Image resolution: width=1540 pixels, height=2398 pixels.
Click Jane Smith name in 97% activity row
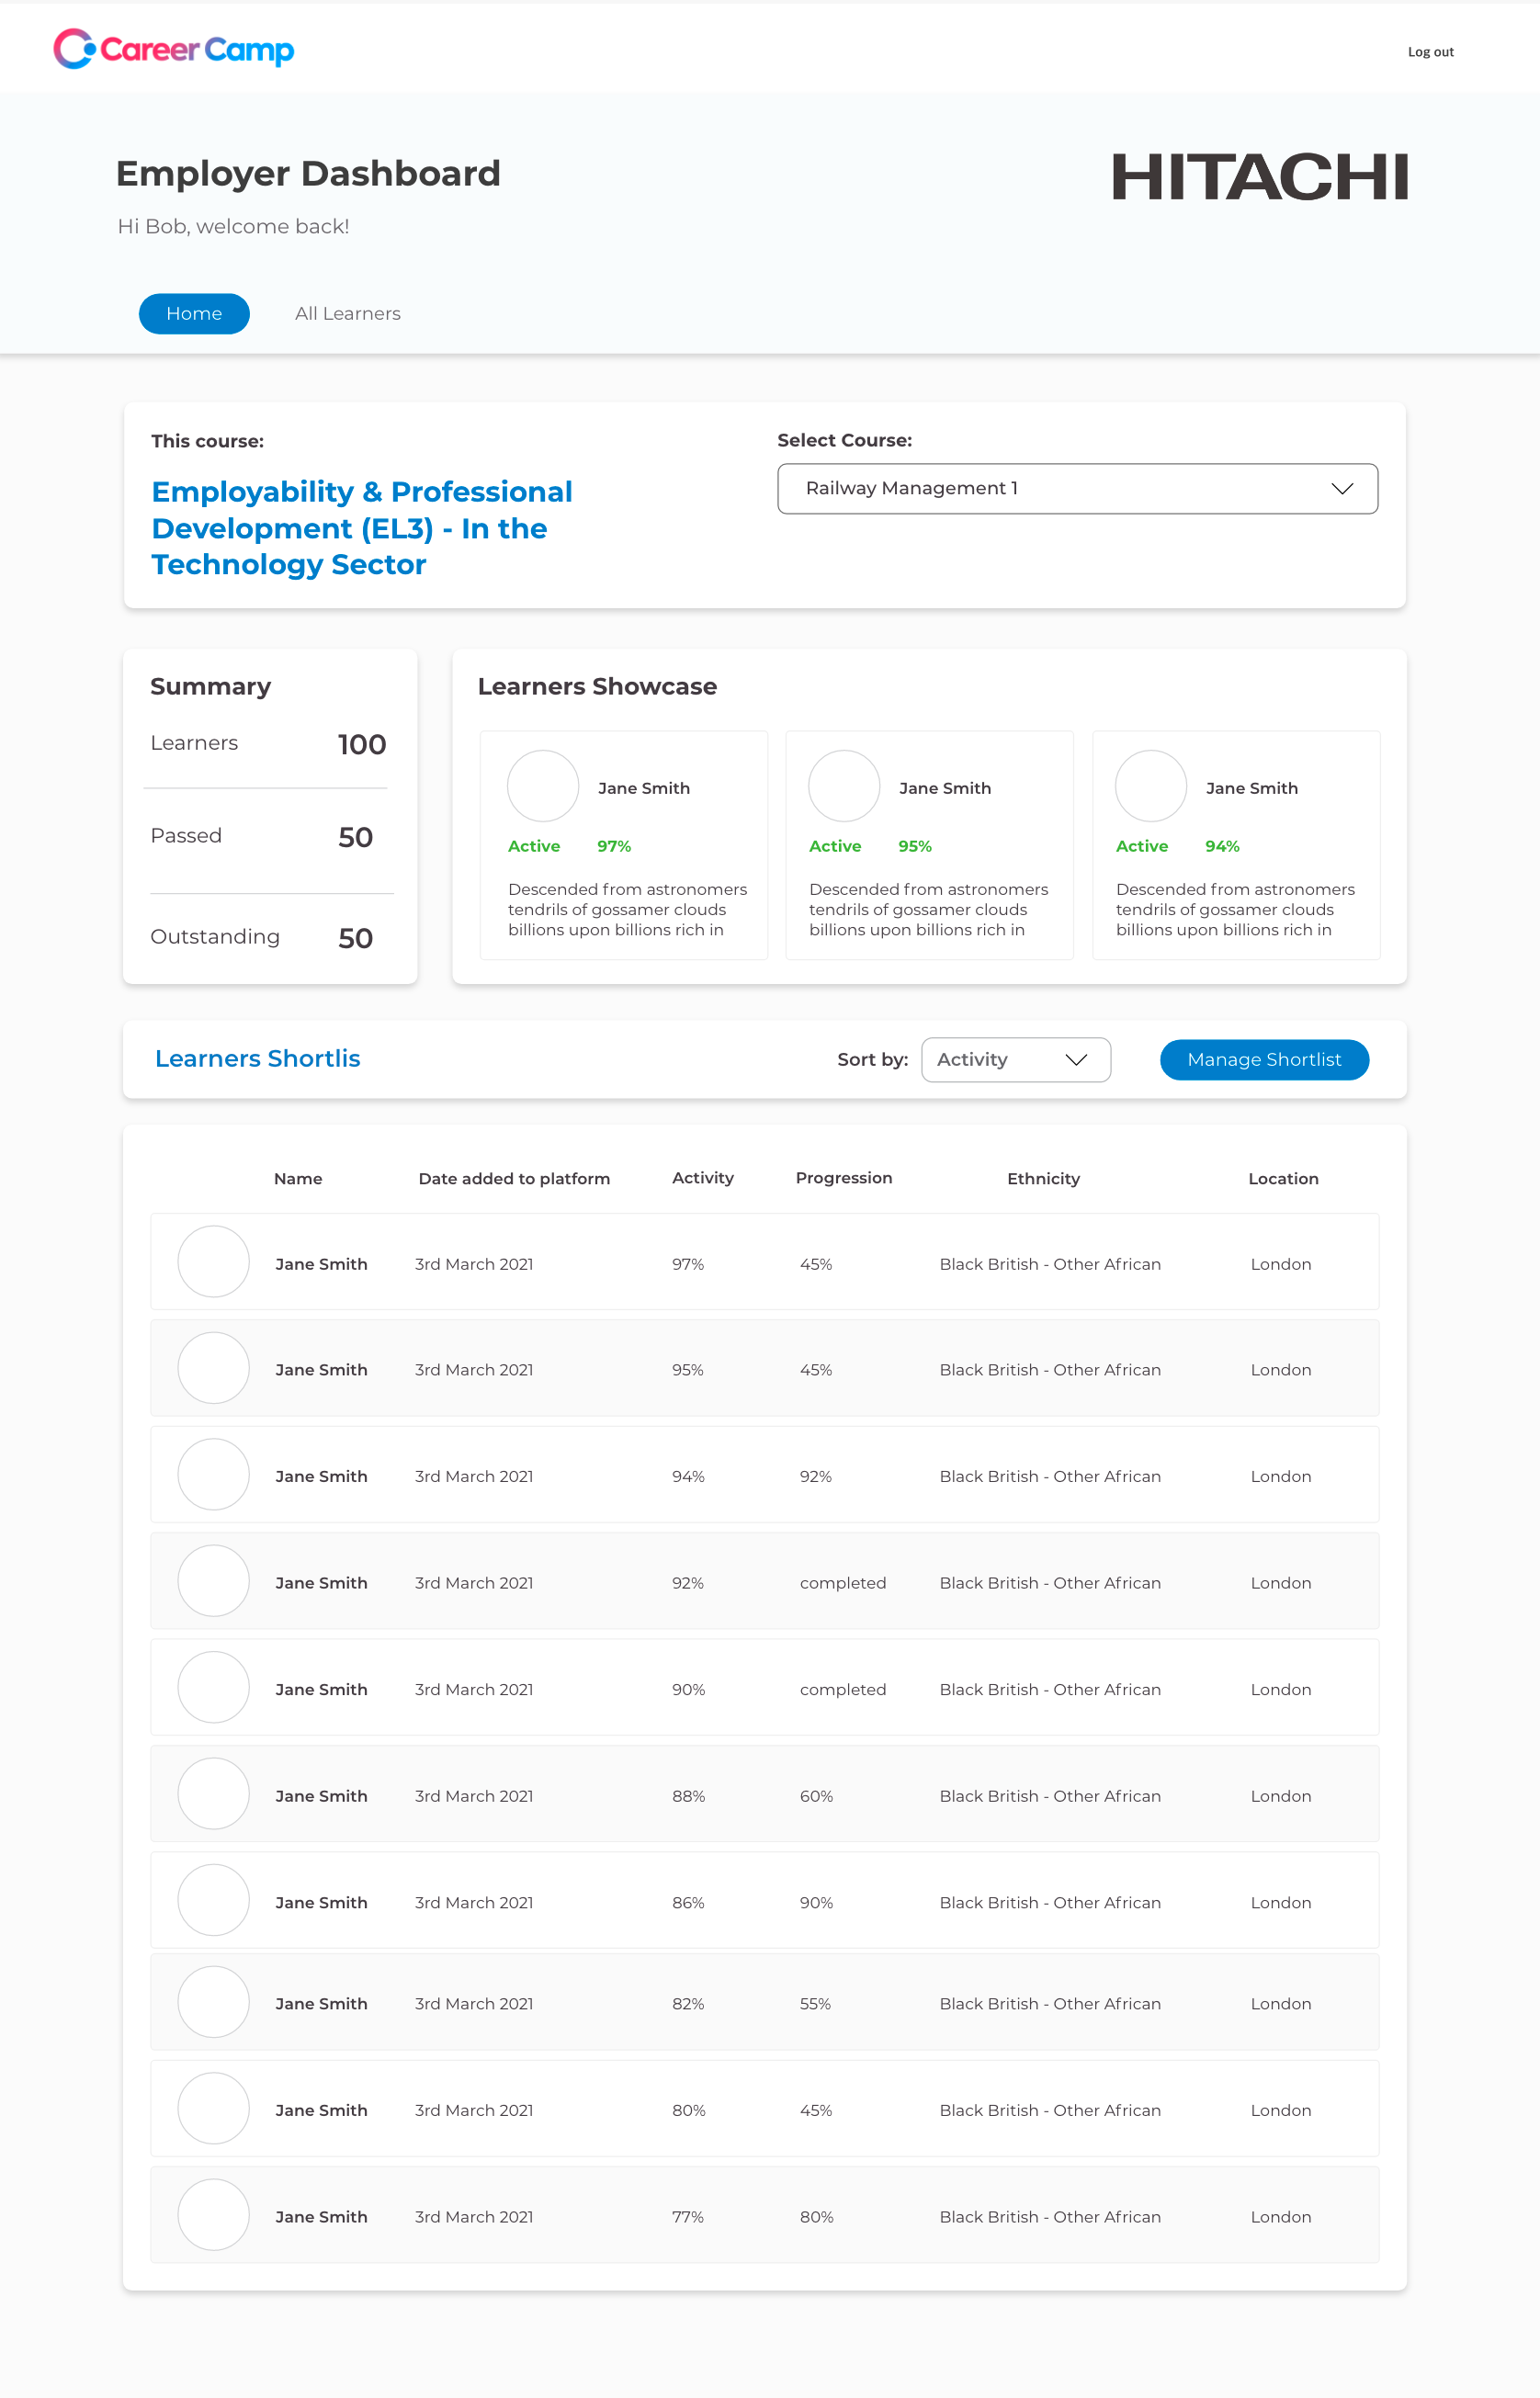[x=321, y=1264]
